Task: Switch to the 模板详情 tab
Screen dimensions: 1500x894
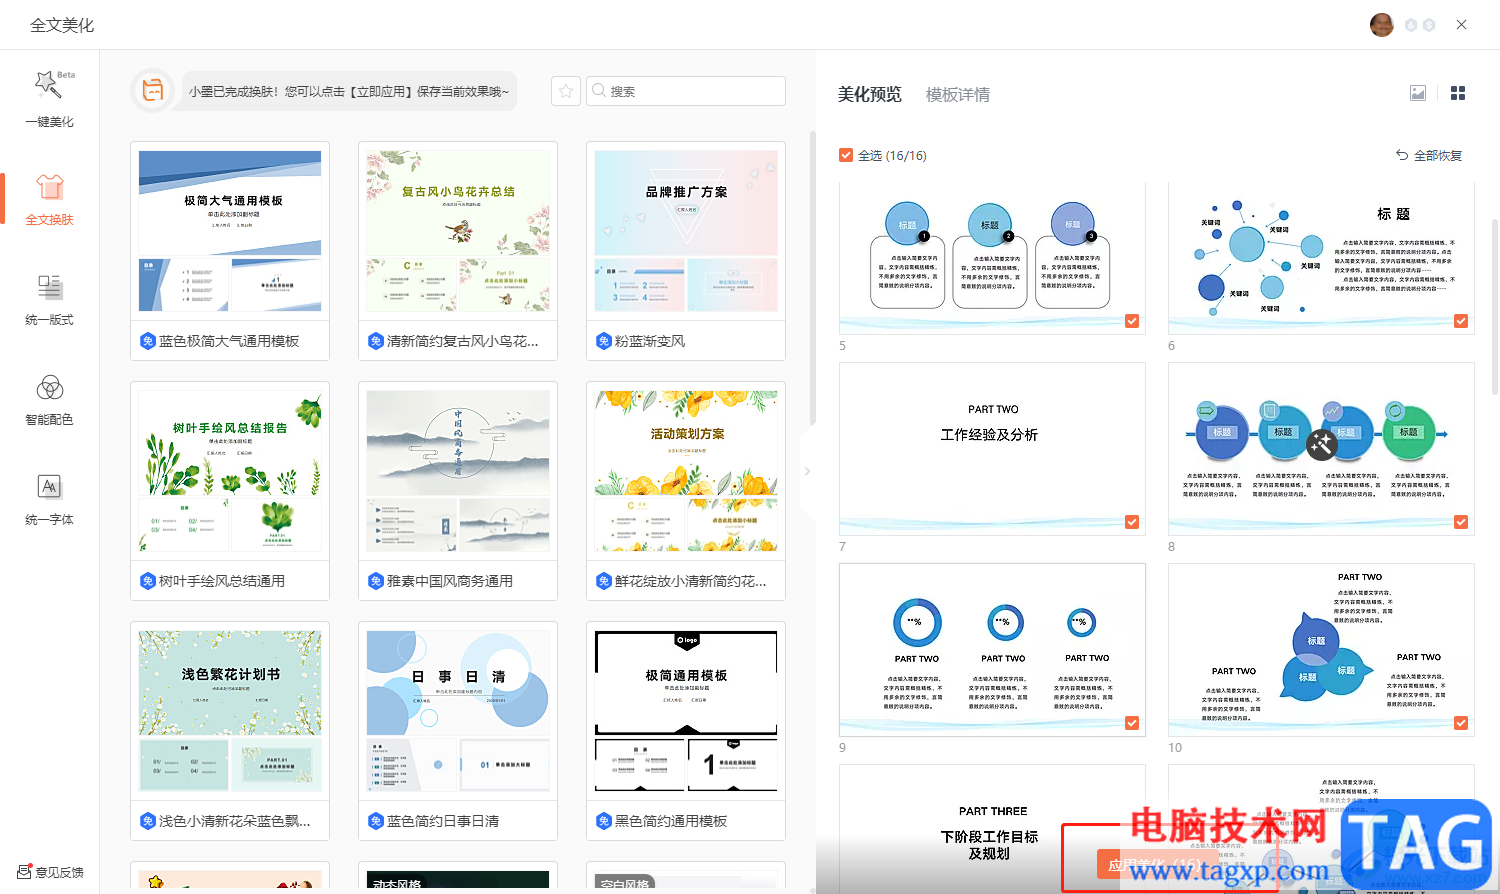Action: click(x=957, y=94)
